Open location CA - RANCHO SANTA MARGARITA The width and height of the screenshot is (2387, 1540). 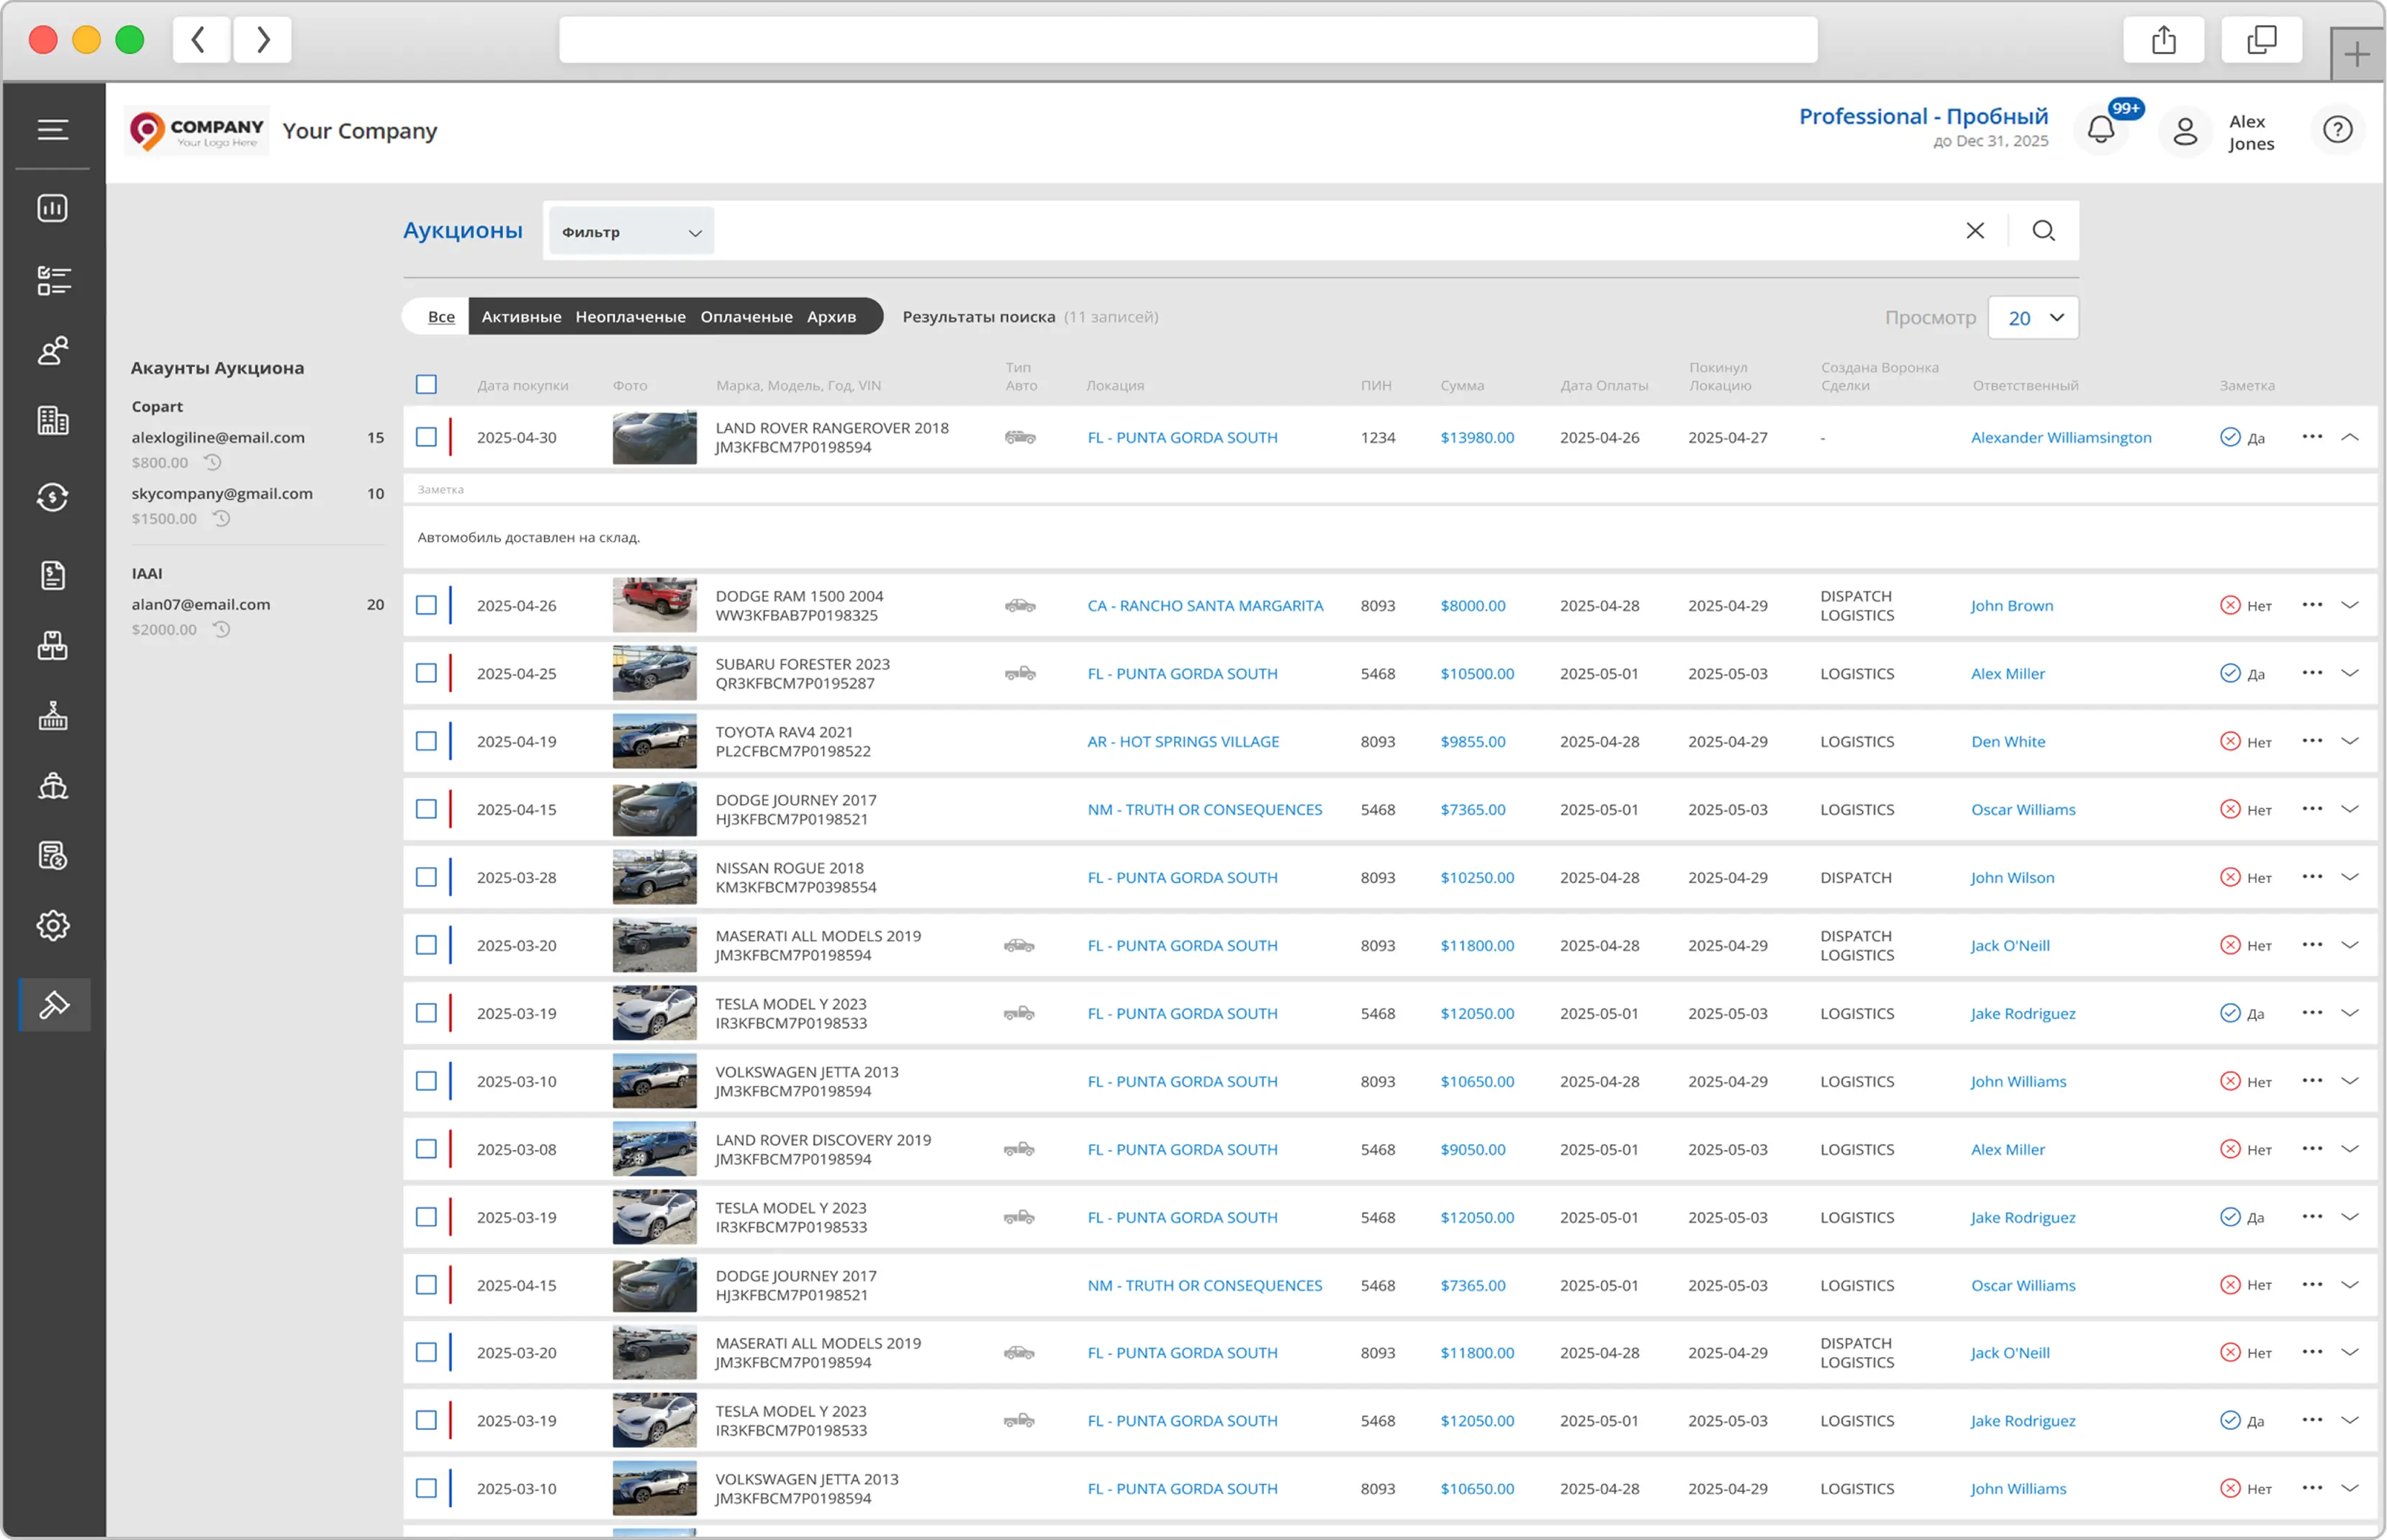click(x=1205, y=605)
